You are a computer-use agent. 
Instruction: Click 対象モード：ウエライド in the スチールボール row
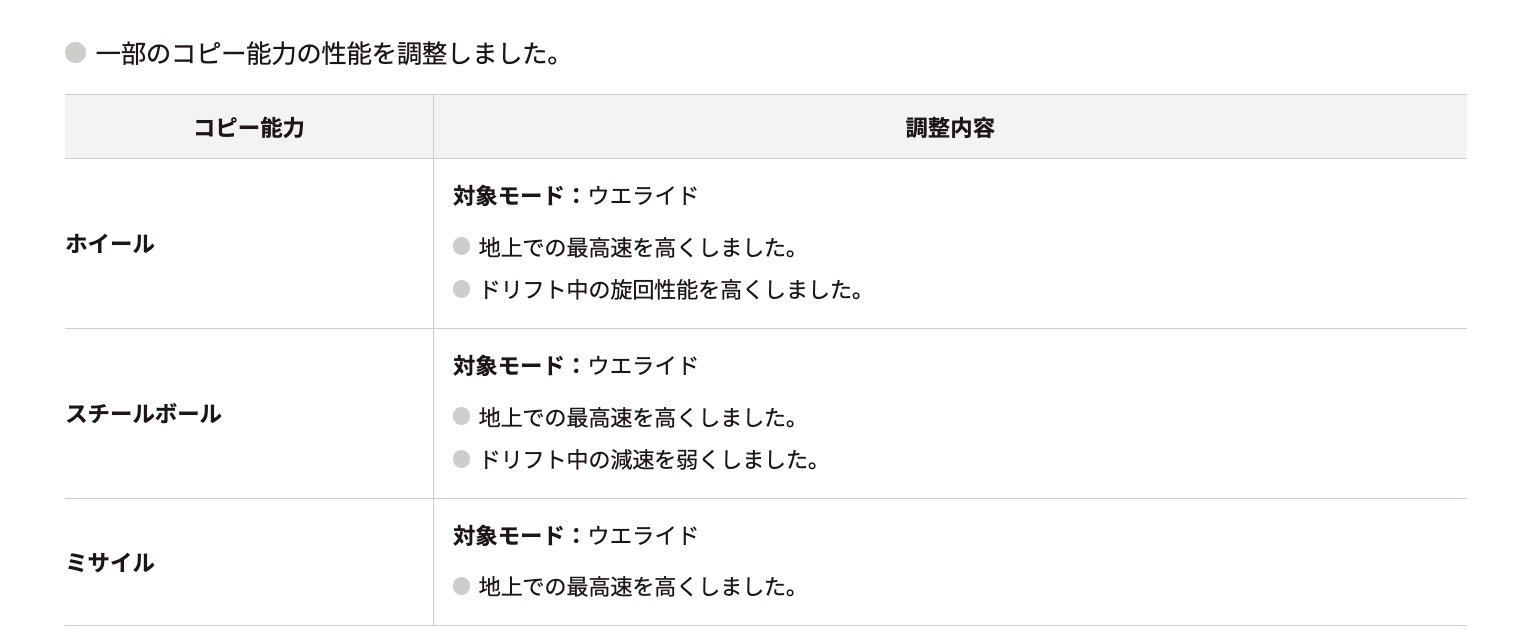coord(575,366)
